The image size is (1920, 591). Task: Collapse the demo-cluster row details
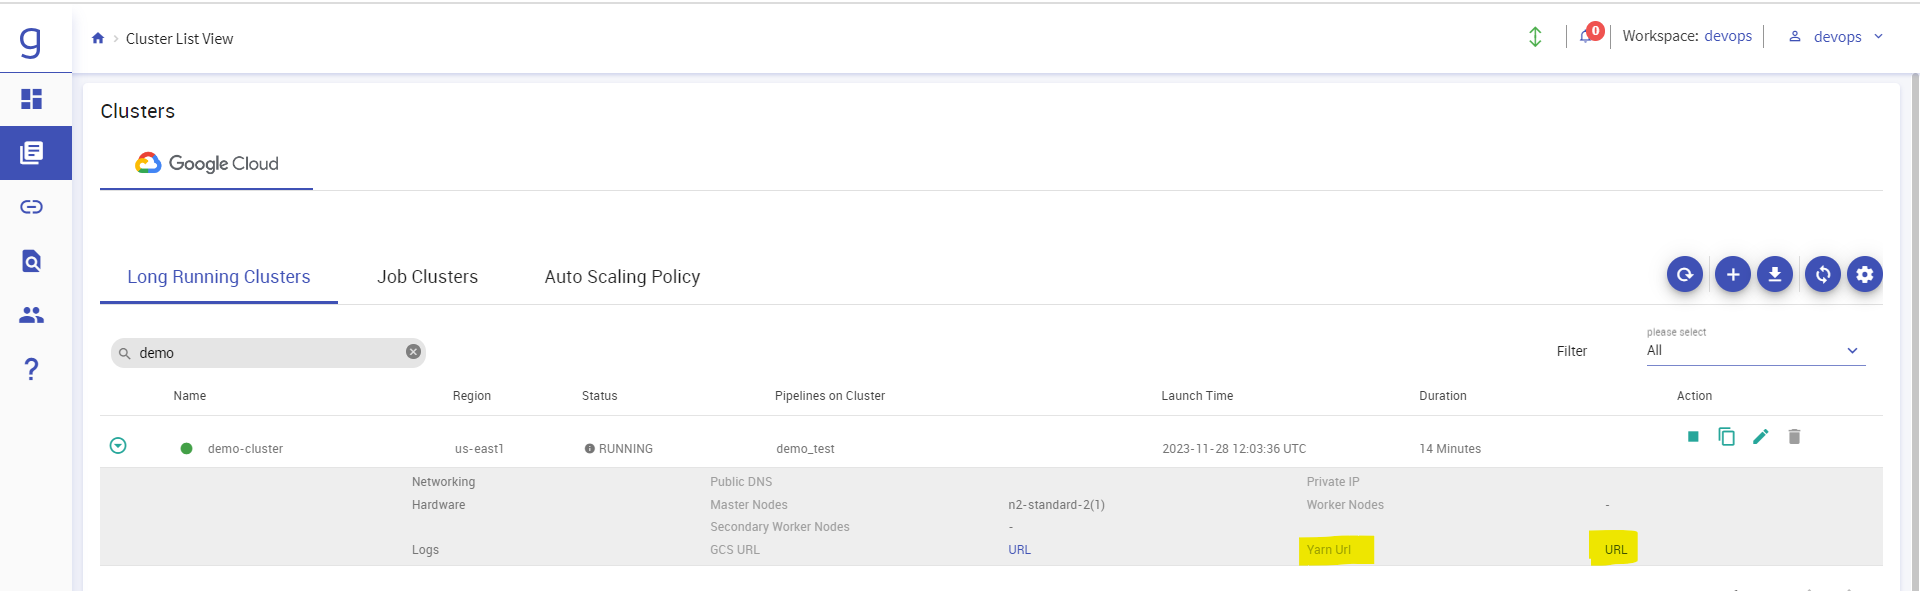(x=118, y=446)
